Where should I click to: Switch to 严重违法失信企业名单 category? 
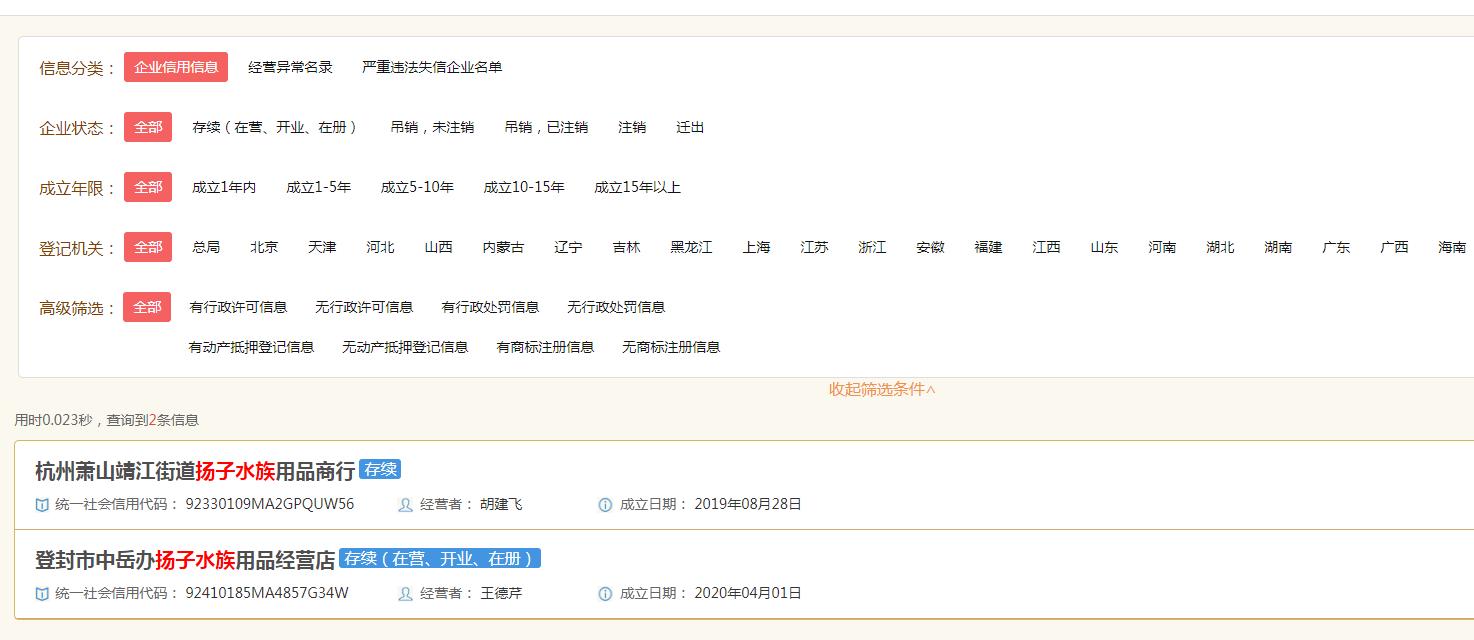click(x=428, y=67)
